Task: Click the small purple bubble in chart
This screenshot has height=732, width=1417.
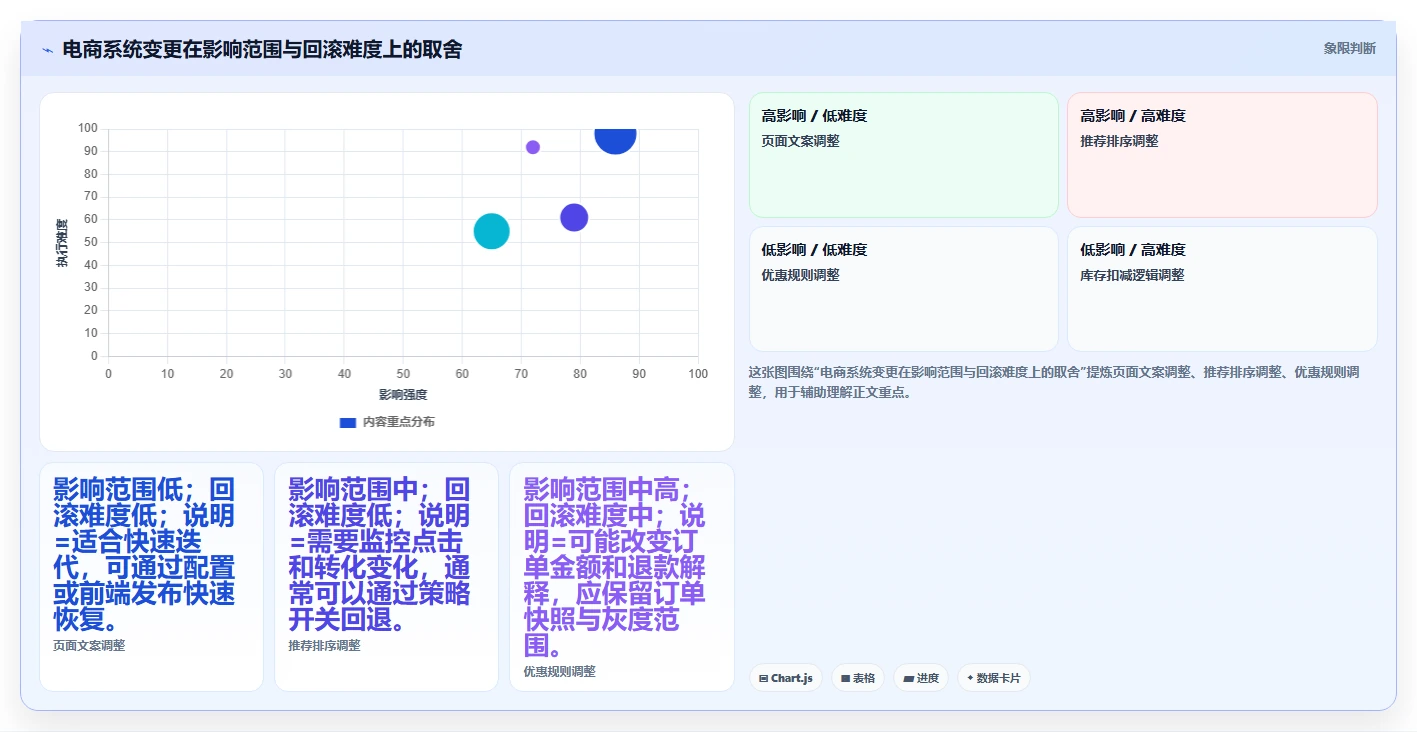Action: coord(533,147)
